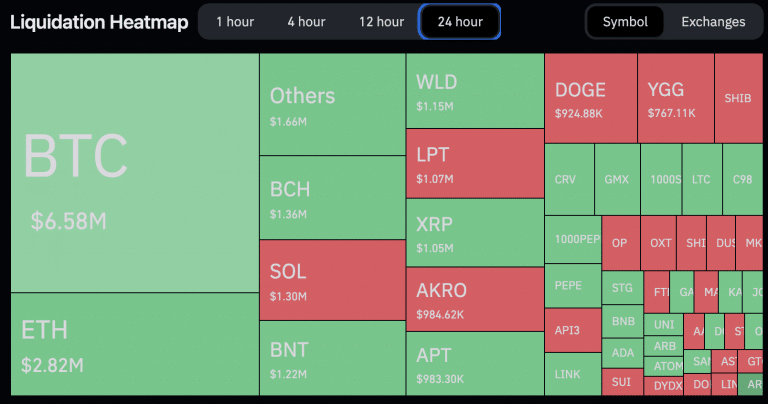Click the BCH liquidation tile
Image resolution: width=768 pixels, height=404 pixels.
(332, 197)
